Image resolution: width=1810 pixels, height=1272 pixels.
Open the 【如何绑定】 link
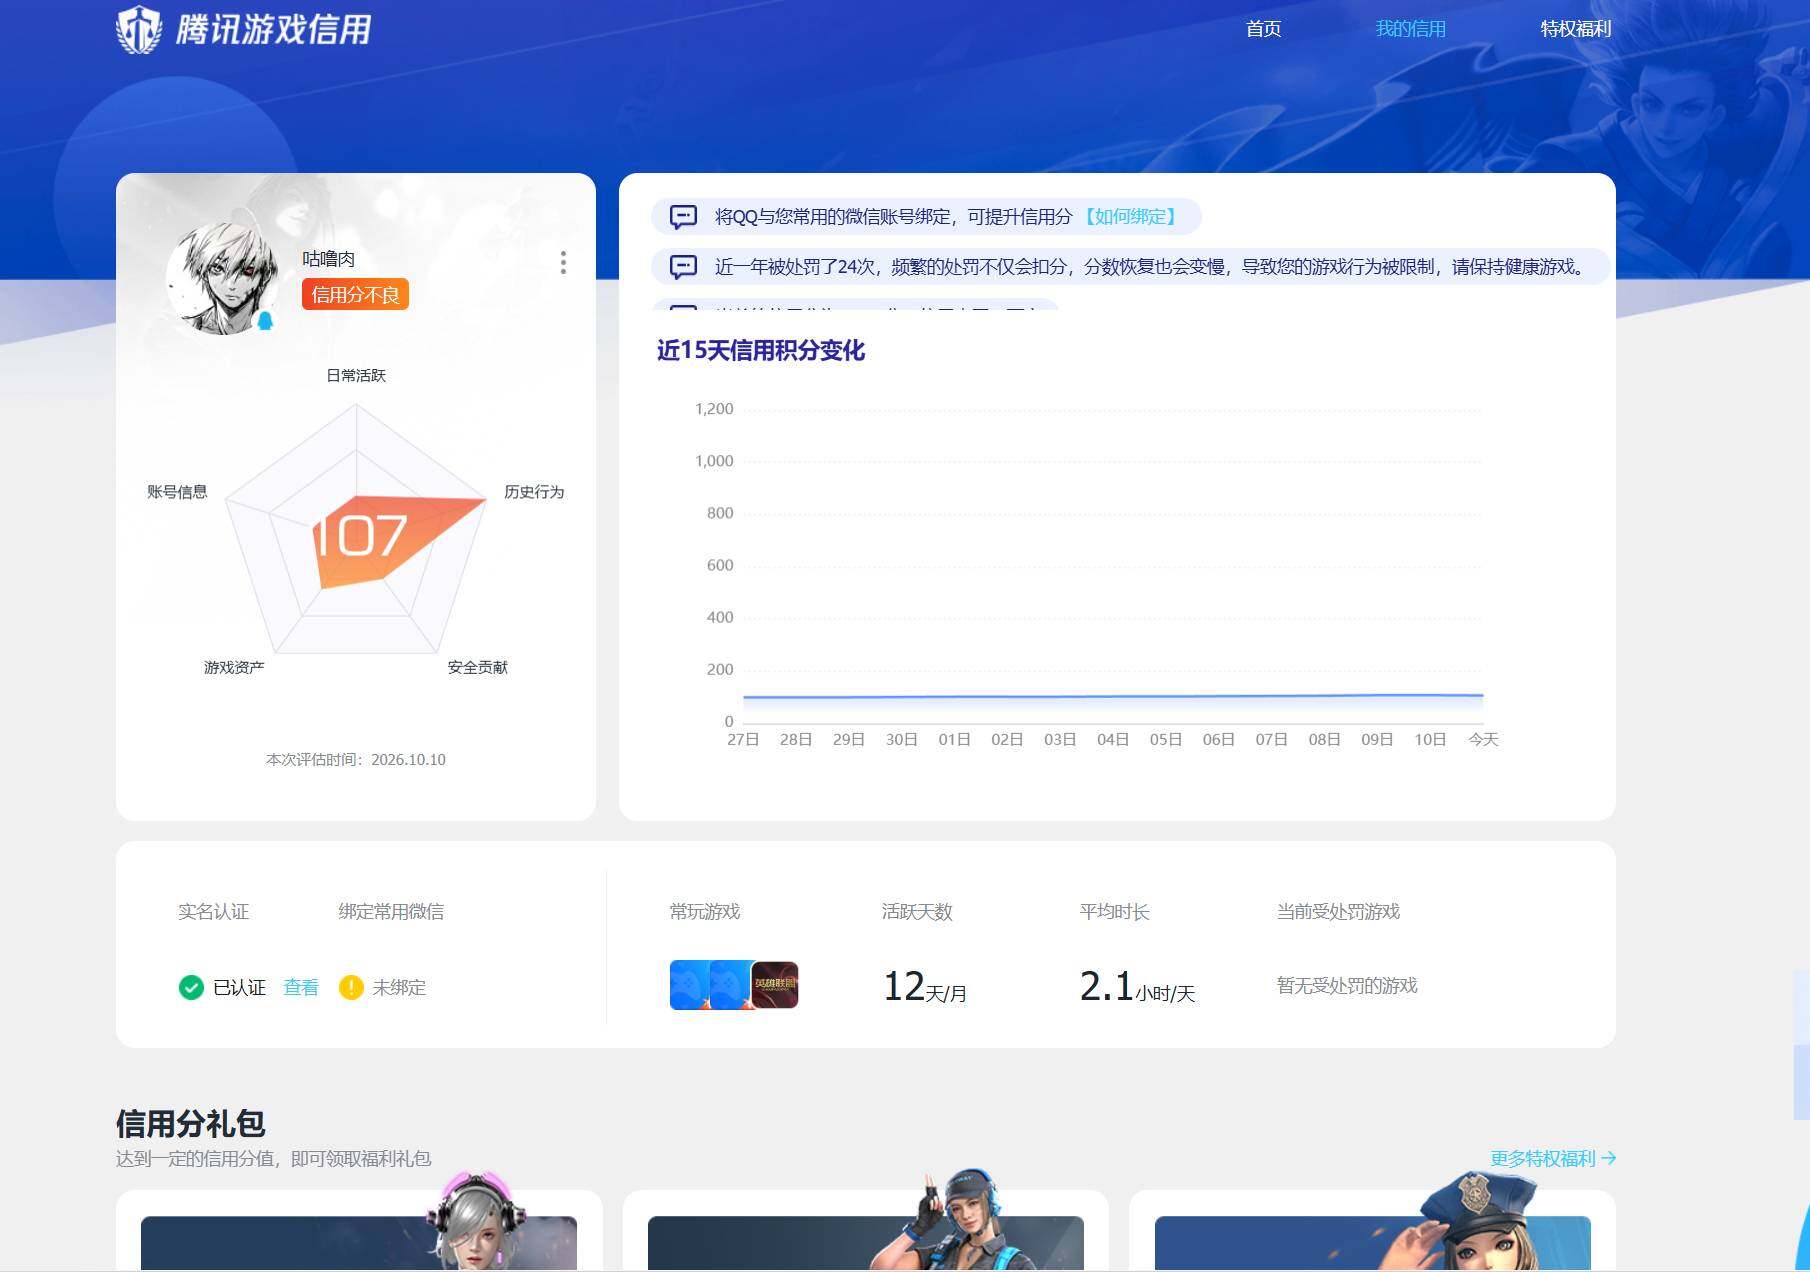(x=1131, y=216)
